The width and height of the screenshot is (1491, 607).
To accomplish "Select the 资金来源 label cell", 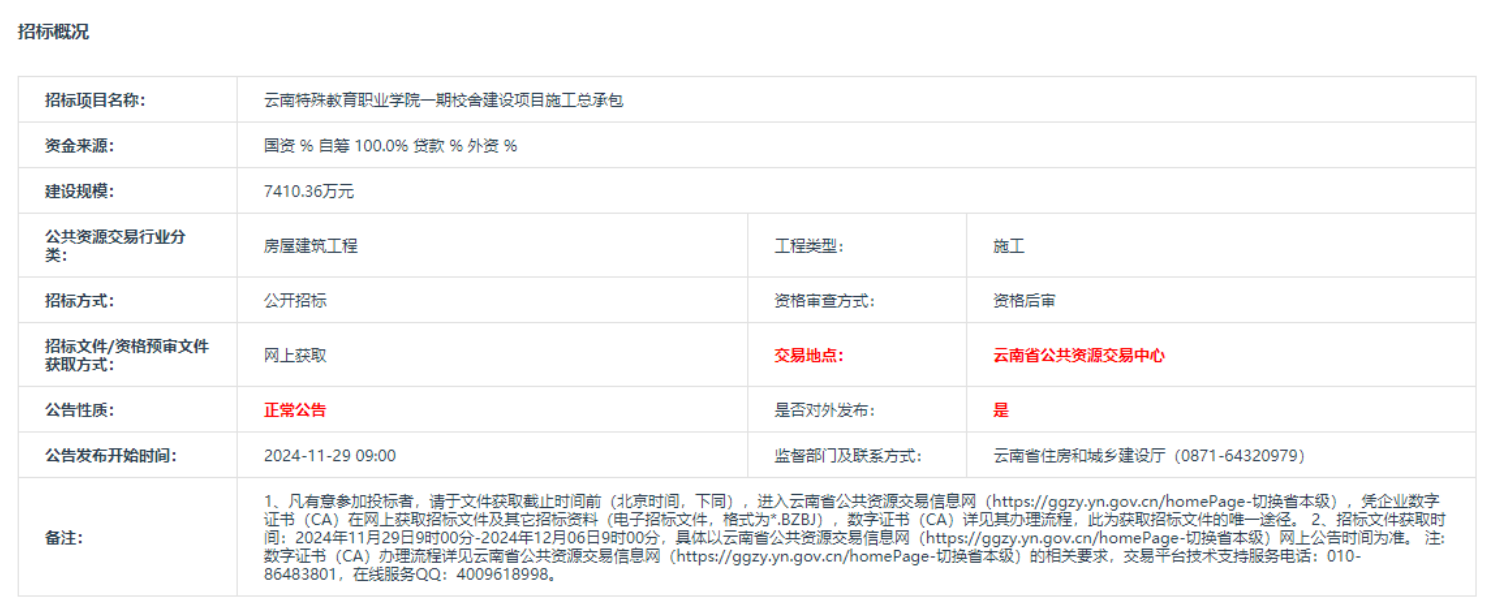I will point(80,146).
